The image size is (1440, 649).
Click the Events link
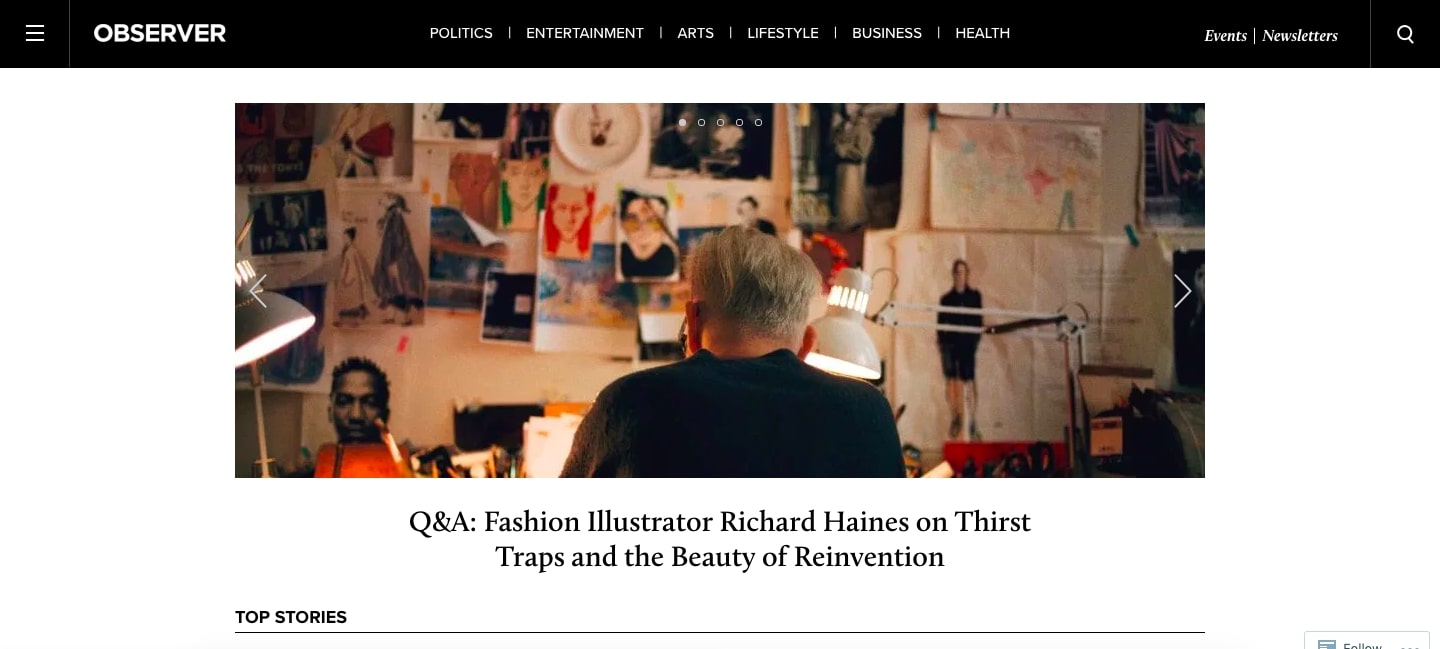coord(1225,36)
